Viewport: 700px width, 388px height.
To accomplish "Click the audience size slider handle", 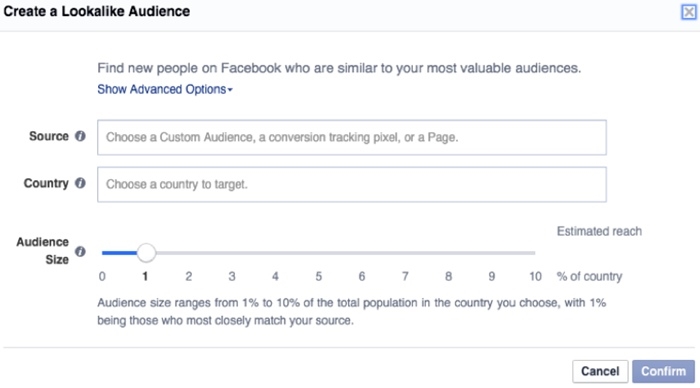I will (x=146, y=253).
